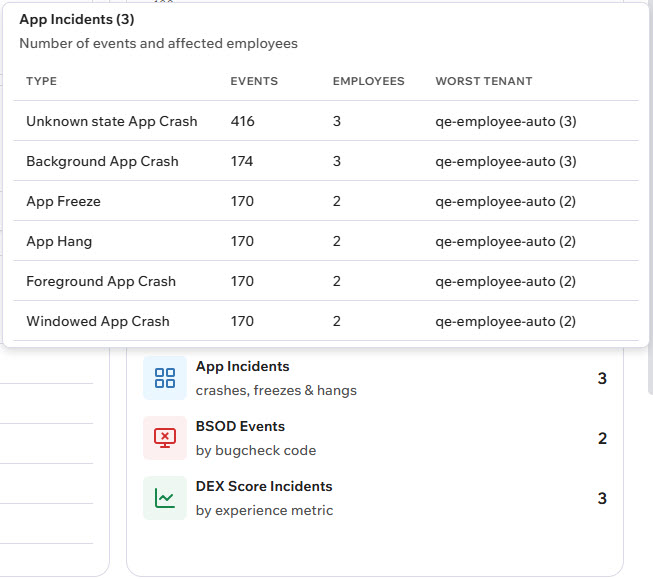Image resolution: width=653 pixels, height=579 pixels.
Task: Click employees count for App Hang
Action: pos(337,241)
